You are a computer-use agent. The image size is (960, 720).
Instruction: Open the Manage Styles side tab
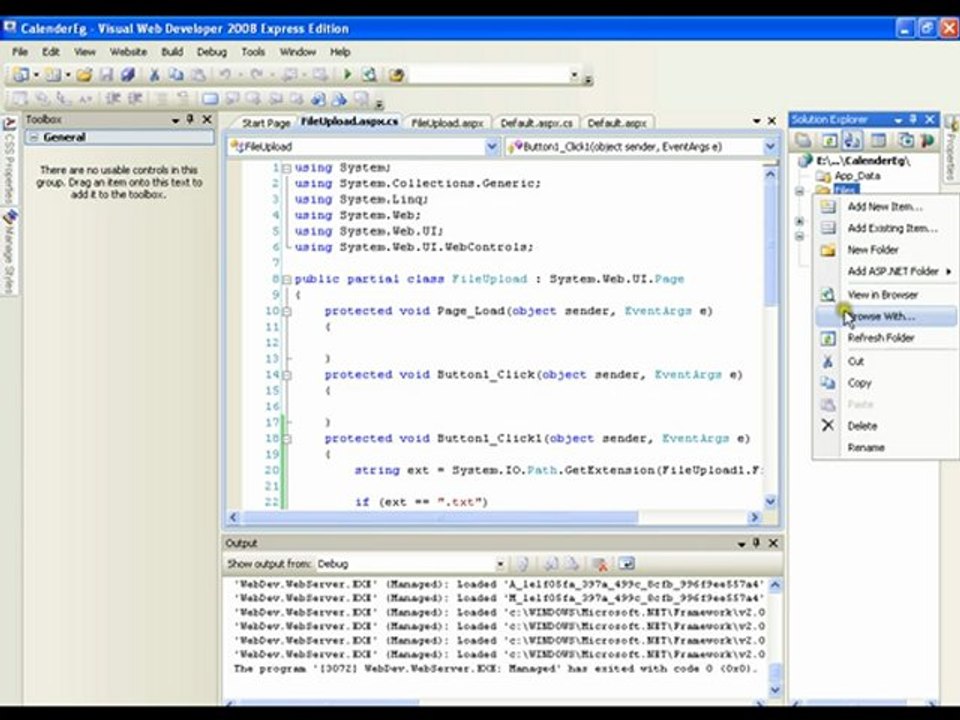[x=10, y=252]
